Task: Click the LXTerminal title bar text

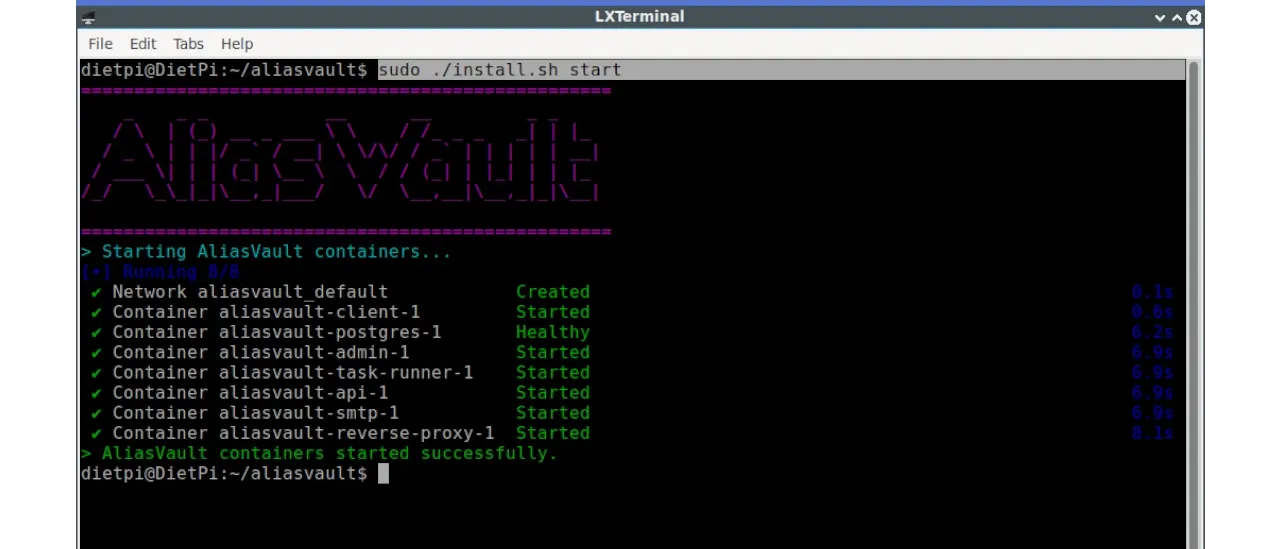Action: (x=639, y=17)
